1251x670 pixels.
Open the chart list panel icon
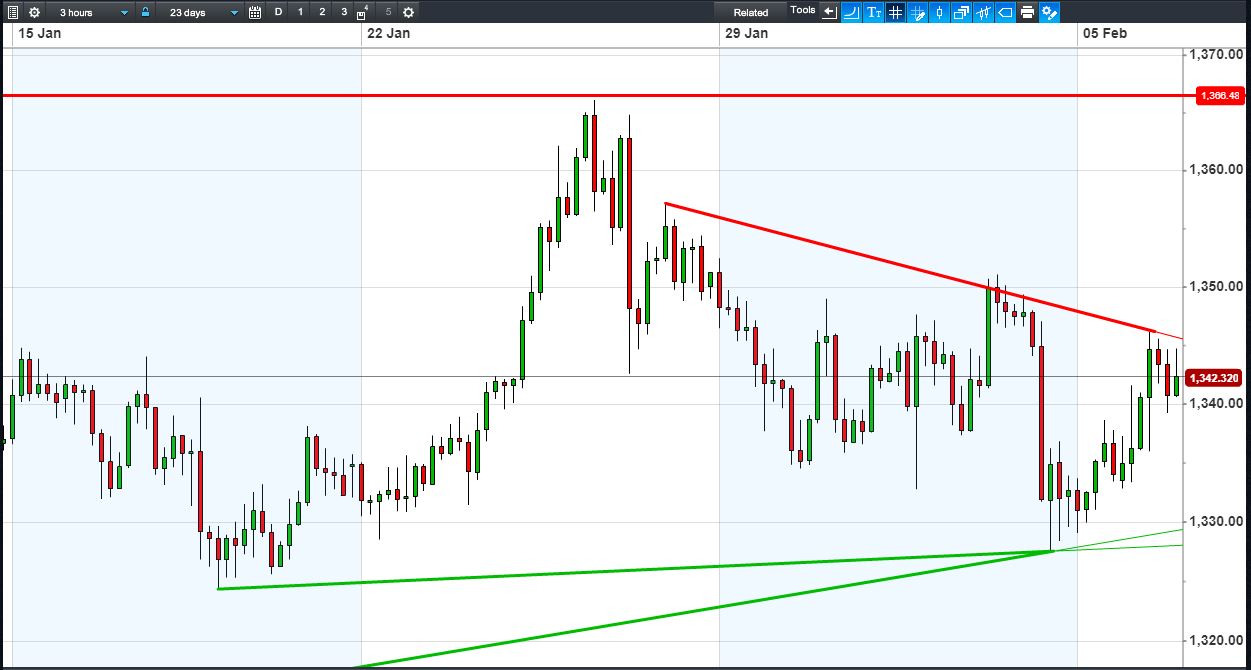click(11, 12)
